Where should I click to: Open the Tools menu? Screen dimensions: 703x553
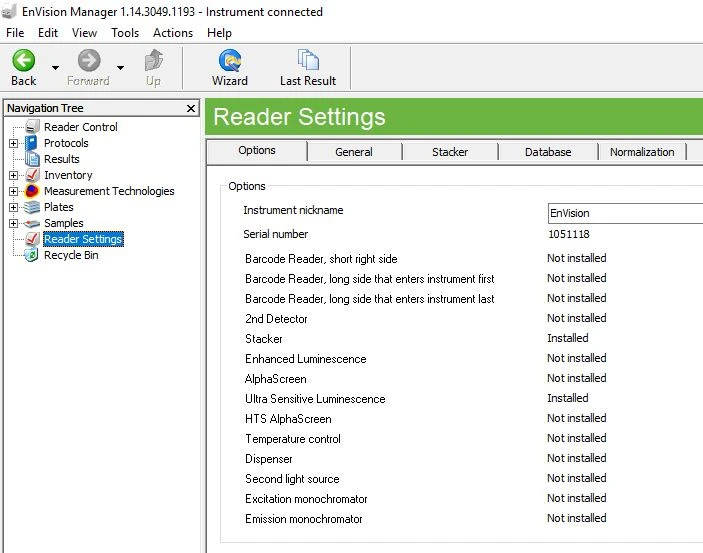125,33
